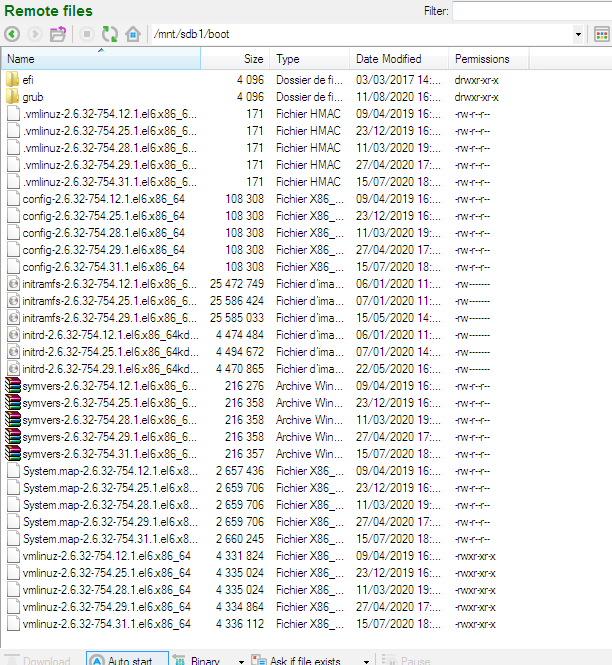
Task: Open the efi folder
Action: click(28, 80)
